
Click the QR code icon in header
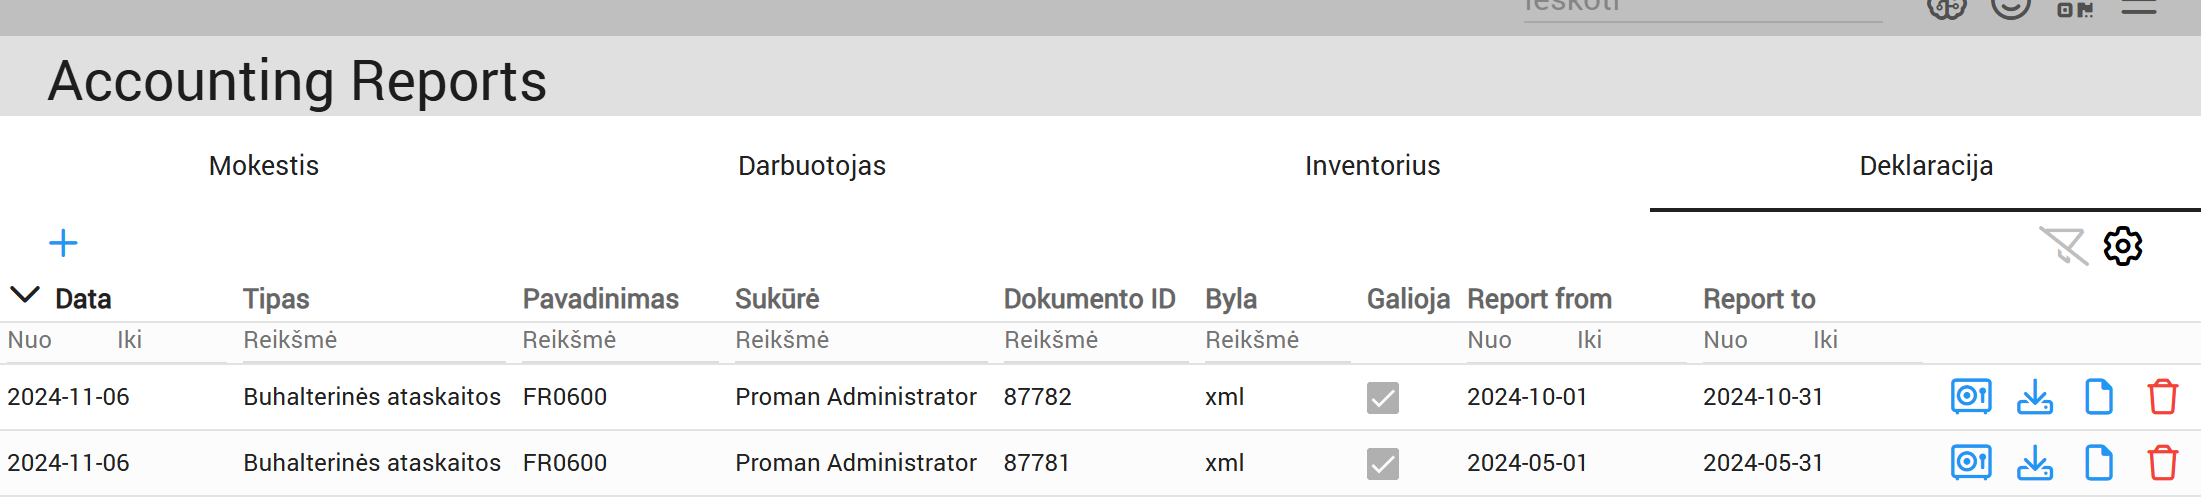[x=2075, y=10]
